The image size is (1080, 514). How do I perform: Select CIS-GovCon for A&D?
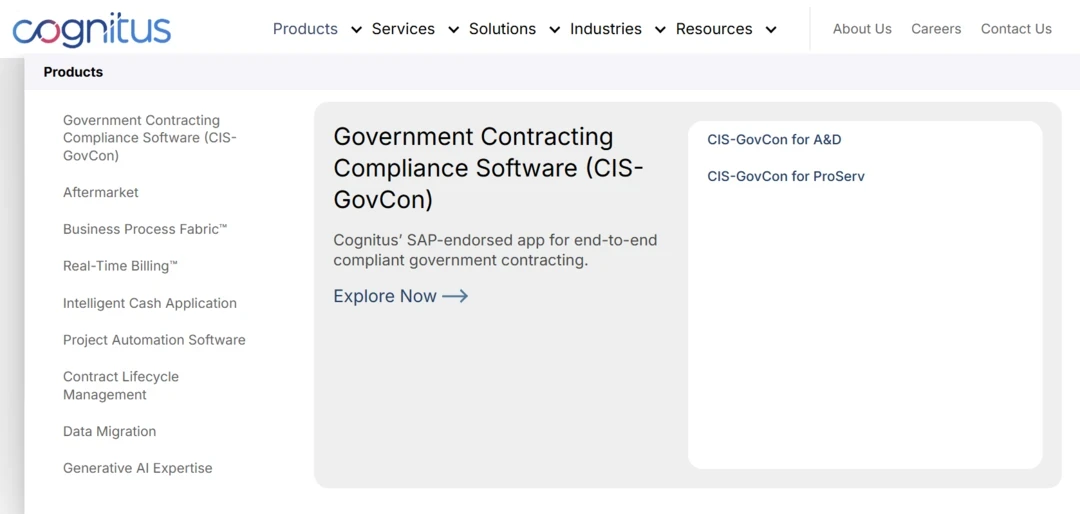point(774,140)
